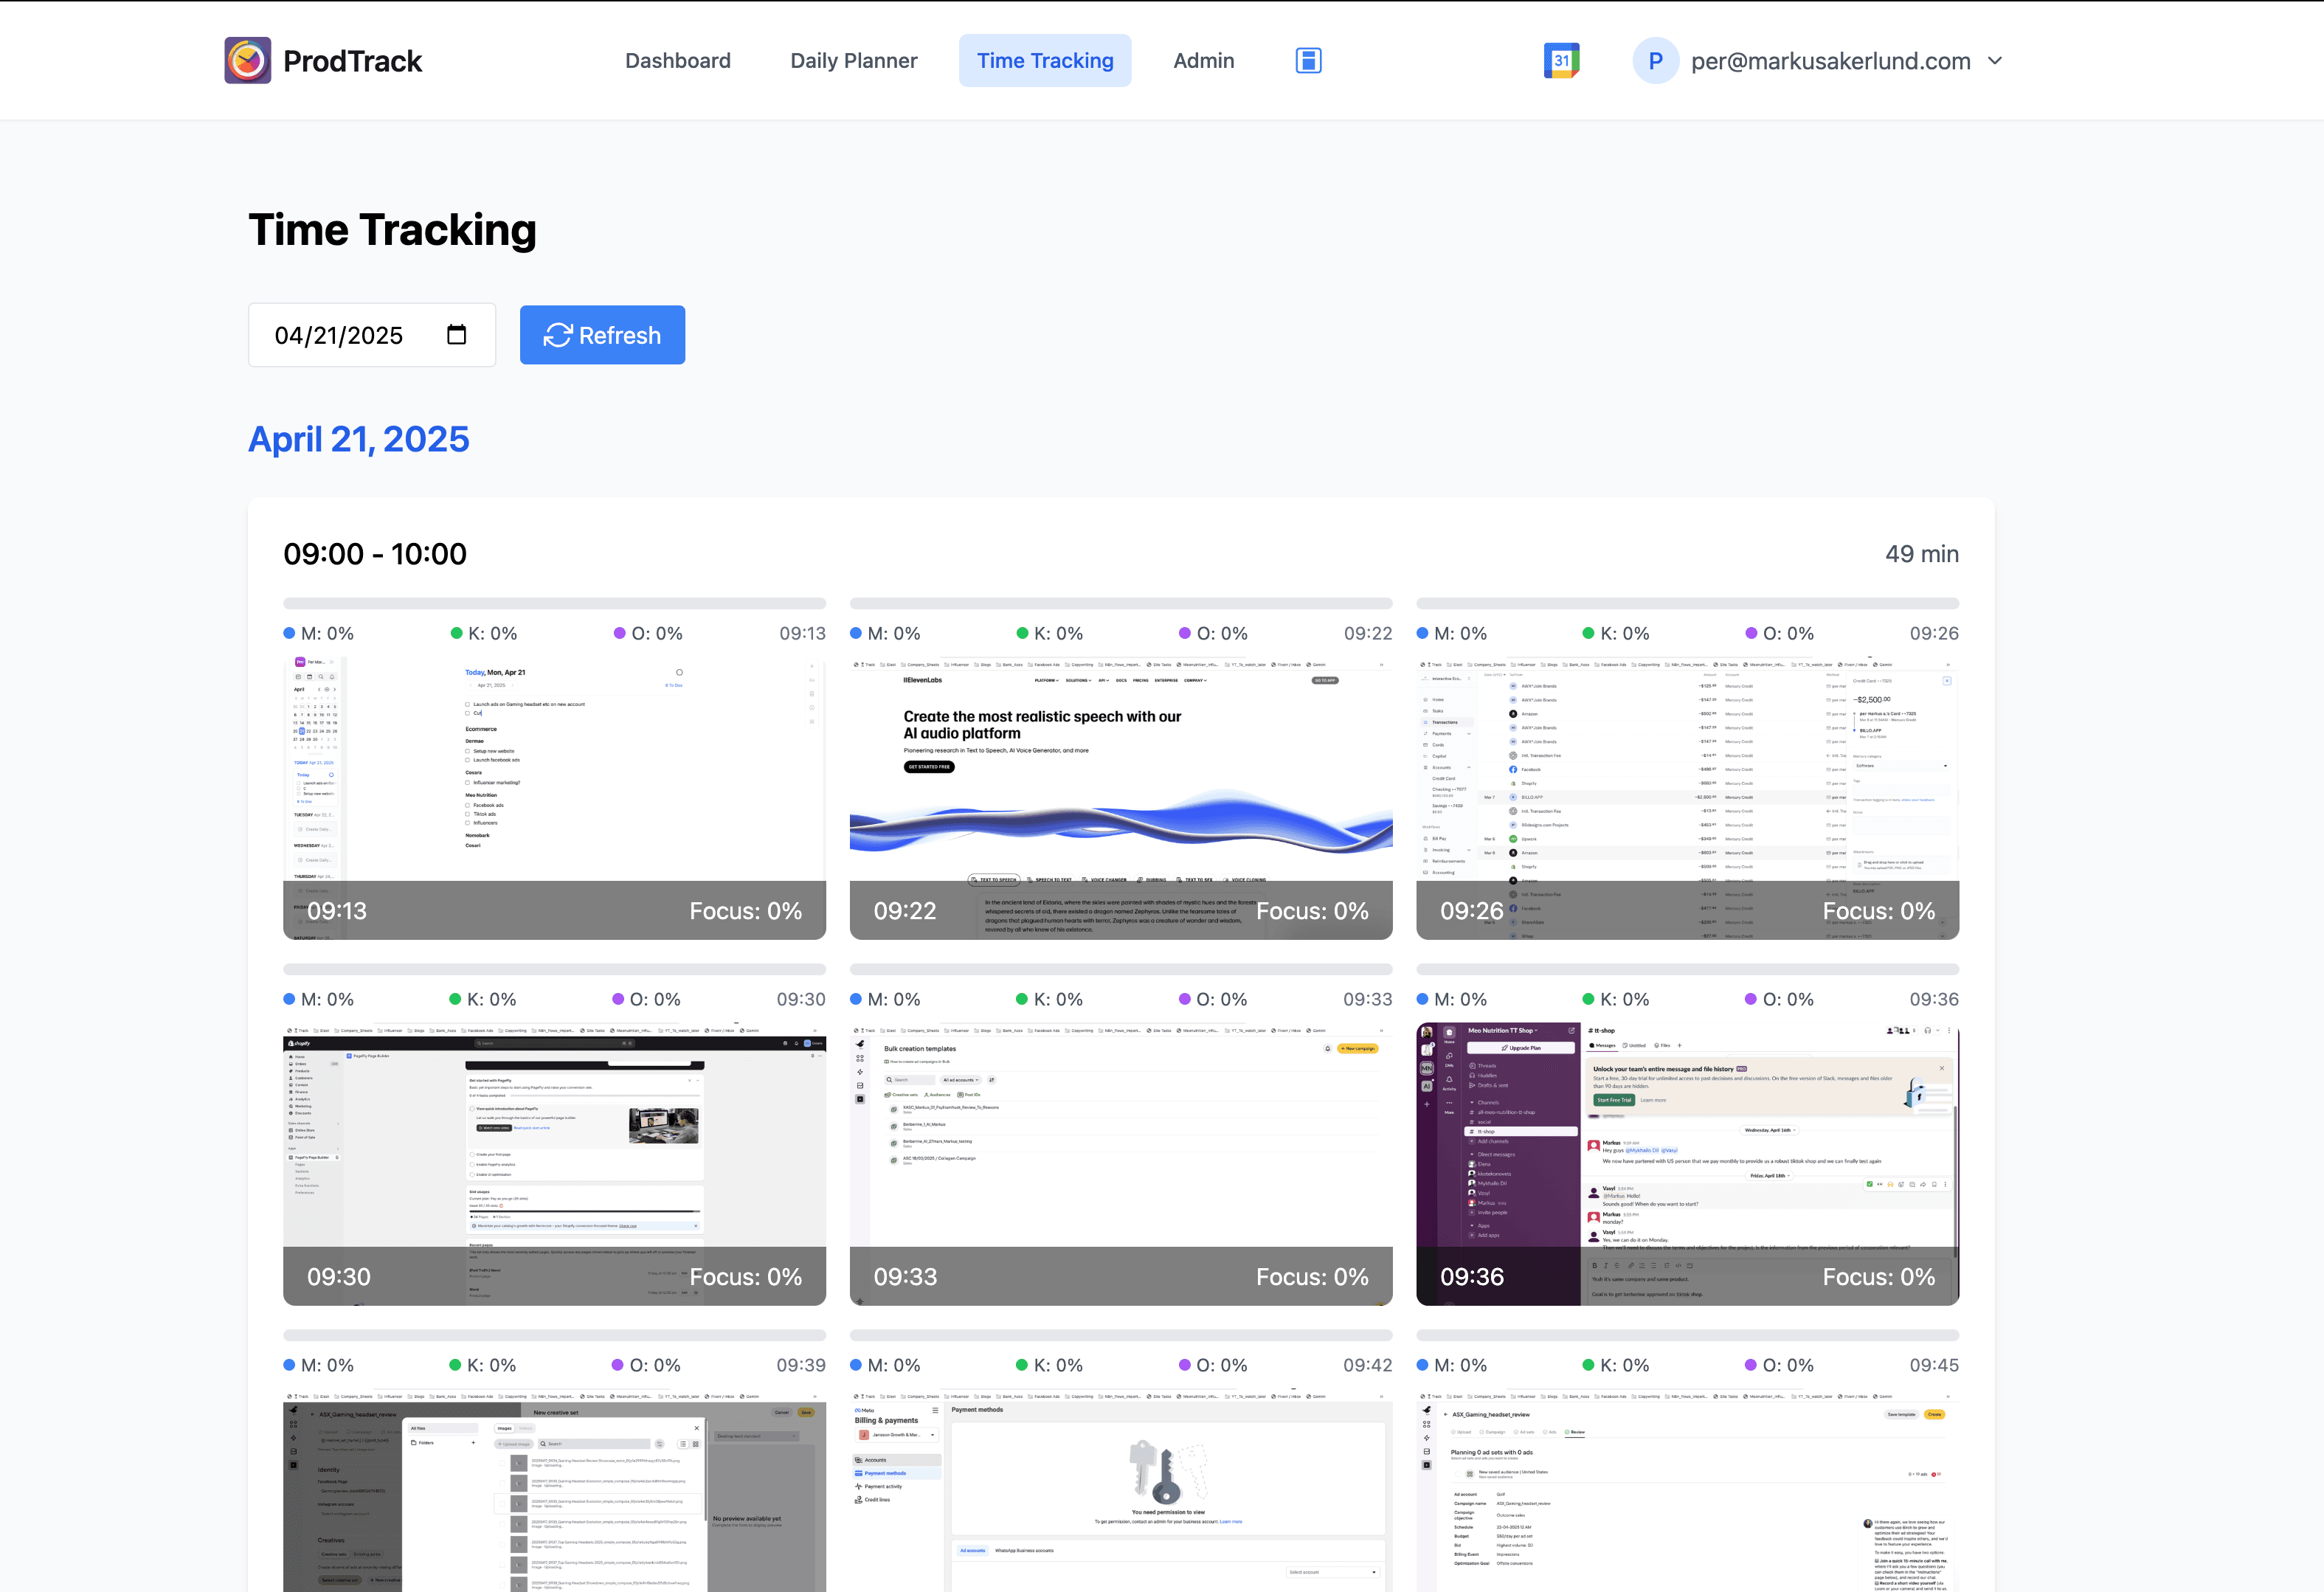The height and width of the screenshot is (1592, 2324).
Task: Click the P user avatar circle
Action: [1655, 60]
